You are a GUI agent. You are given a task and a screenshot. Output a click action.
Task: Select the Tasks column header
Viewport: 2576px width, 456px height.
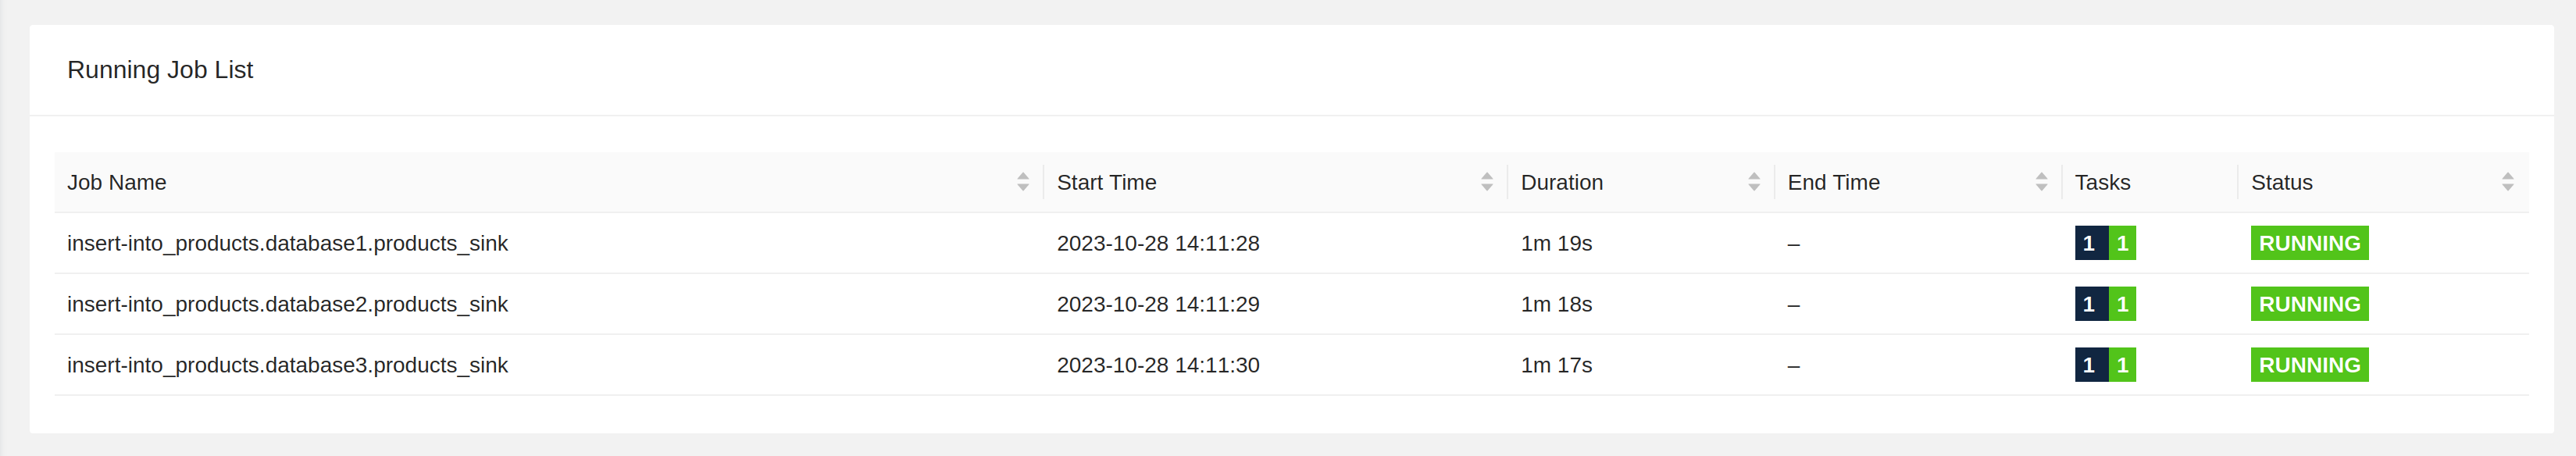point(2102,182)
